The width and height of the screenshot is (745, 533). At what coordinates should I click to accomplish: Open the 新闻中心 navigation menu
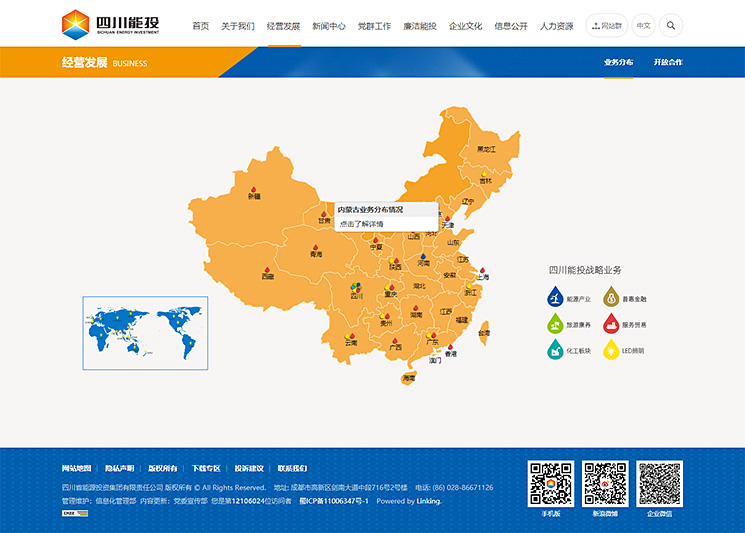(329, 26)
